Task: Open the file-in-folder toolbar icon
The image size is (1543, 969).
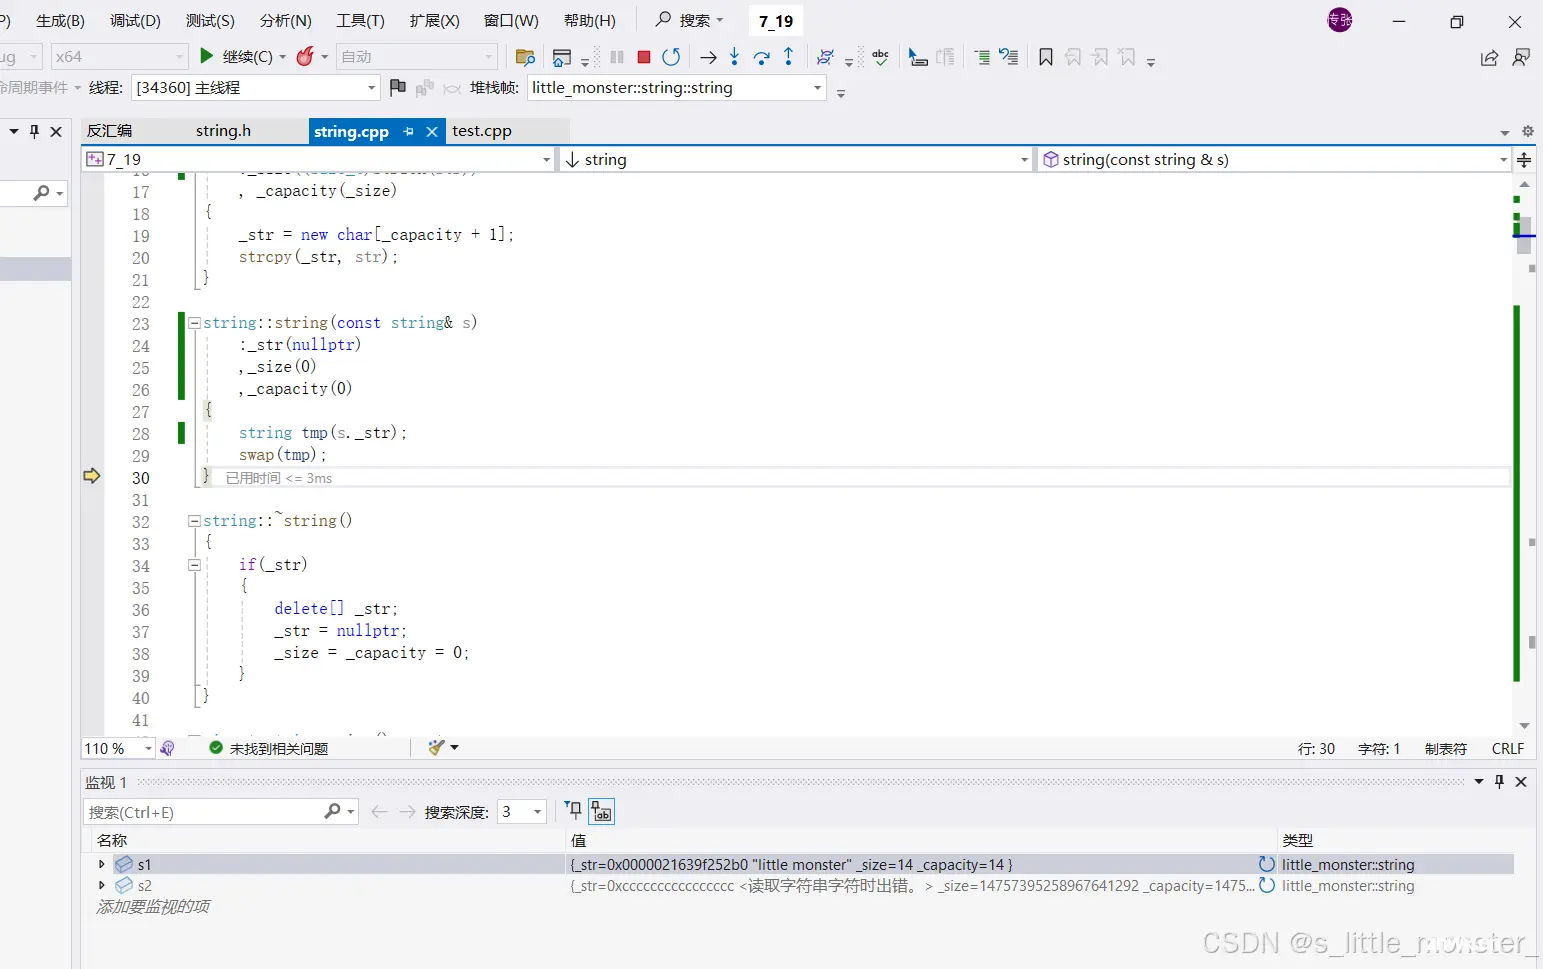Action: point(525,57)
